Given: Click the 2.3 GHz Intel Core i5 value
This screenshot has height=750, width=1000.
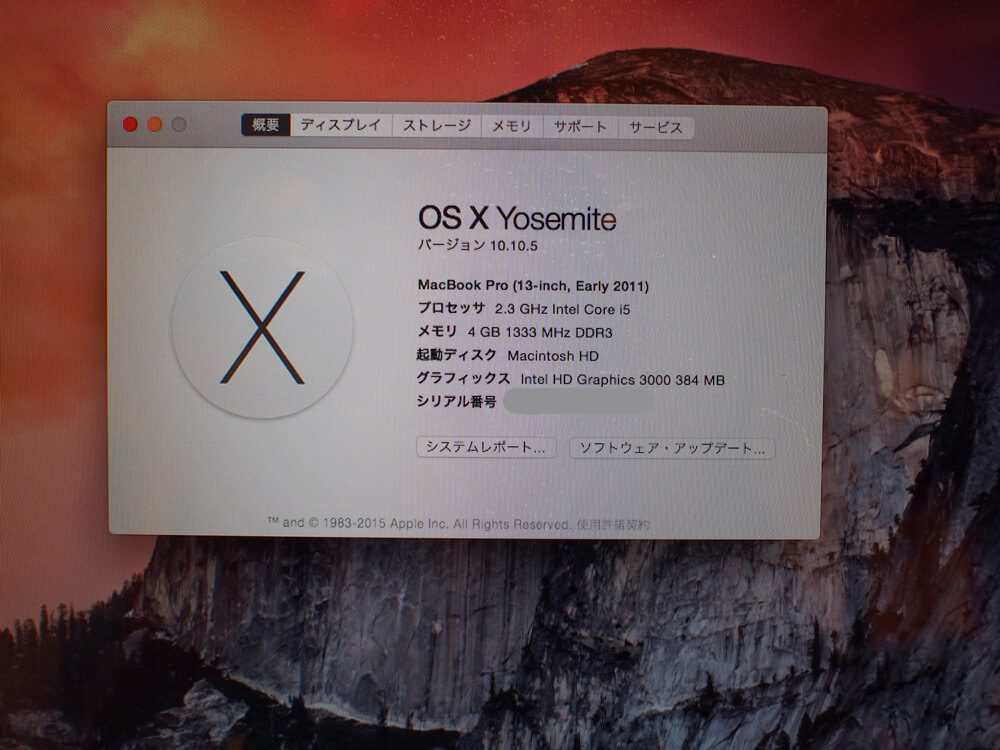Looking at the screenshot, I should pyautogui.click(x=562, y=309).
